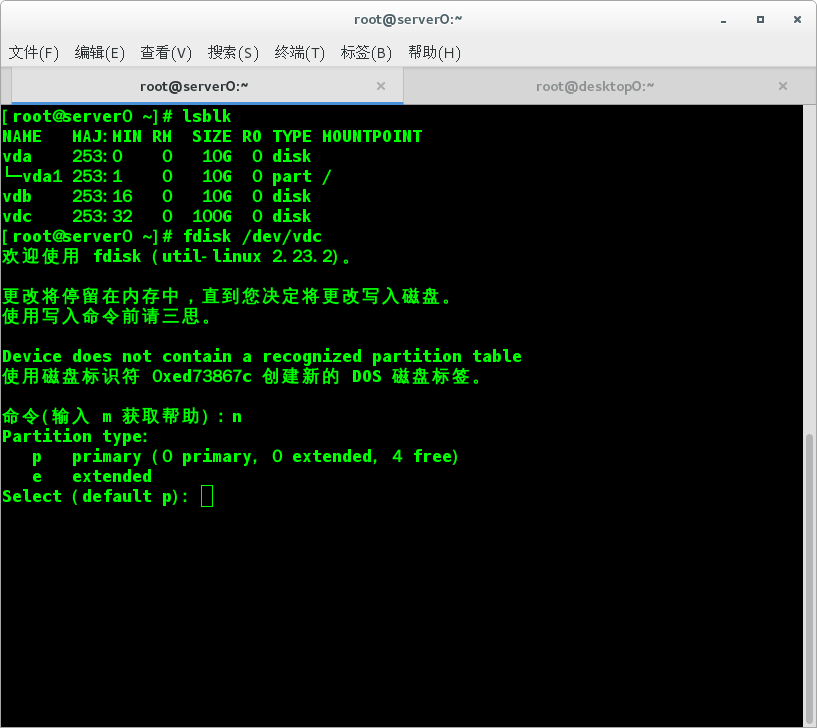Maximize the terminal window

click(x=760, y=20)
